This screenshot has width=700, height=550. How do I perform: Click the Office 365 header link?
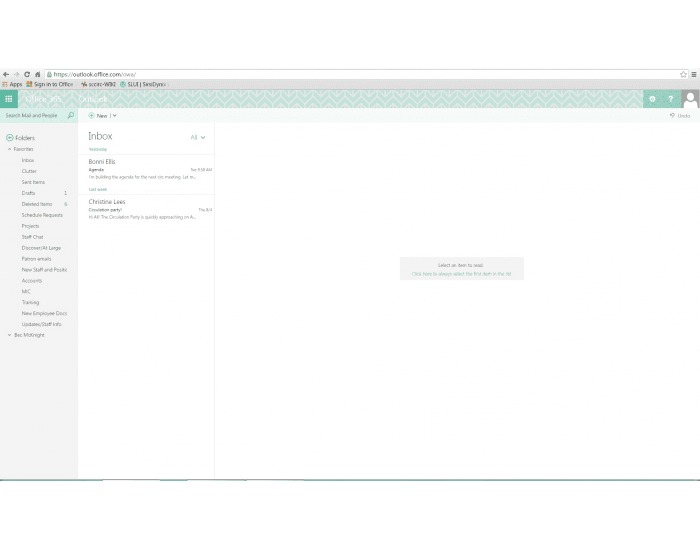pyautogui.click(x=43, y=99)
